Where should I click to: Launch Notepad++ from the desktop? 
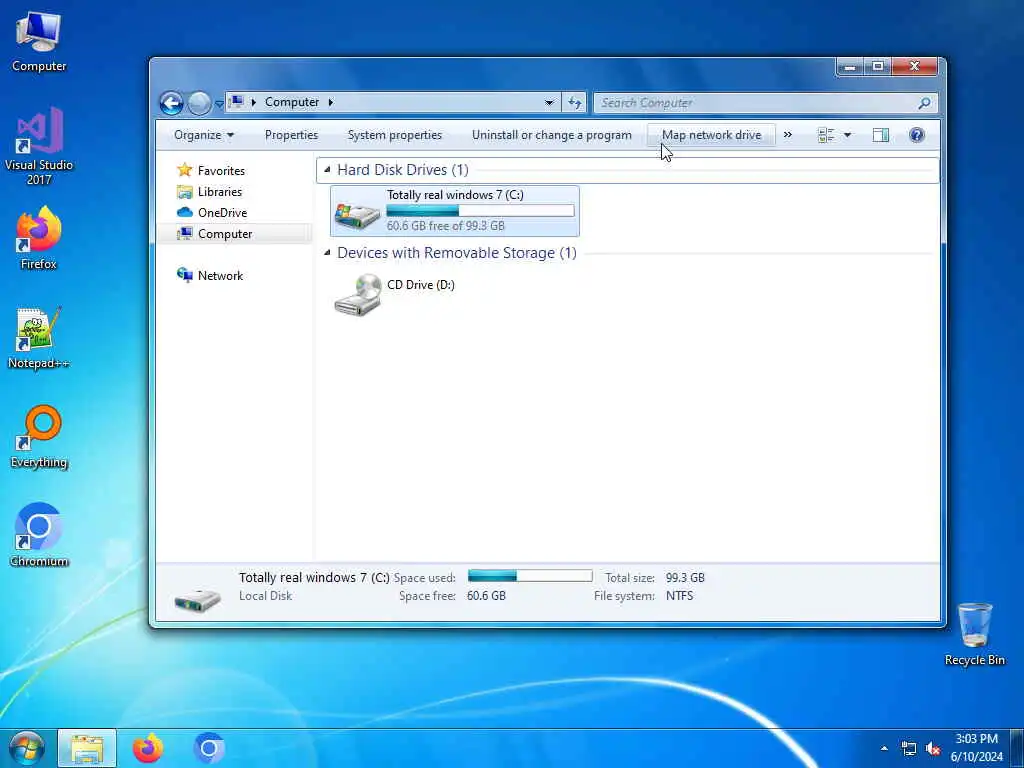[39, 338]
